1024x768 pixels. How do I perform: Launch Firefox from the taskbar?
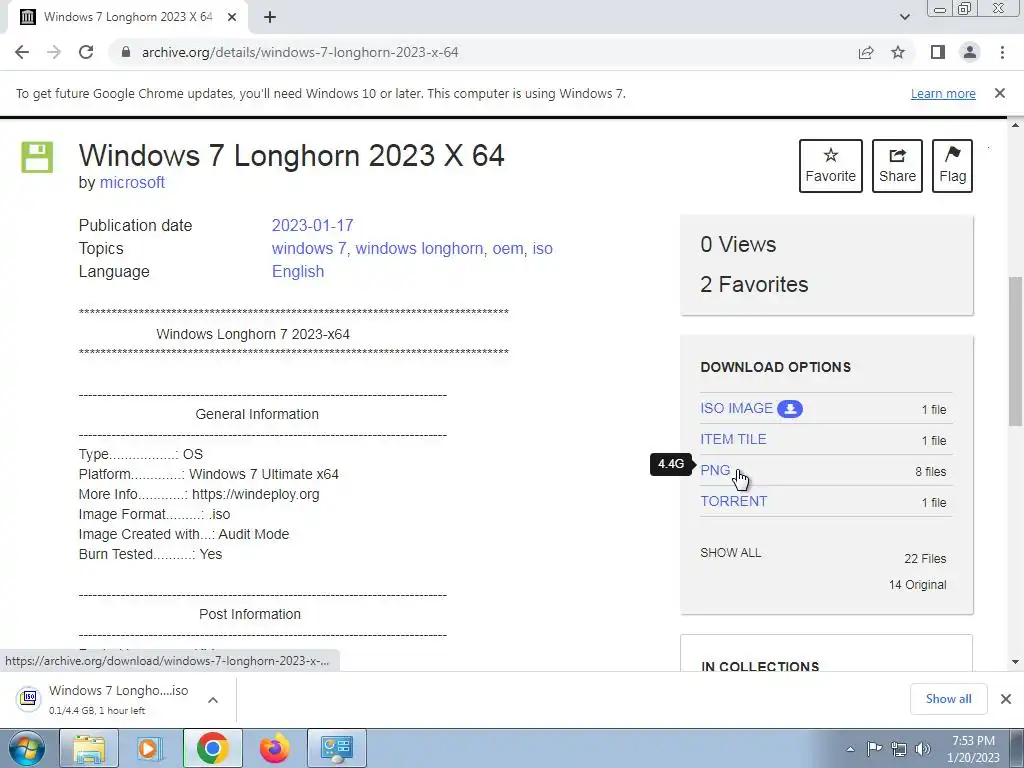pyautogui.click(x=274, y=748)
